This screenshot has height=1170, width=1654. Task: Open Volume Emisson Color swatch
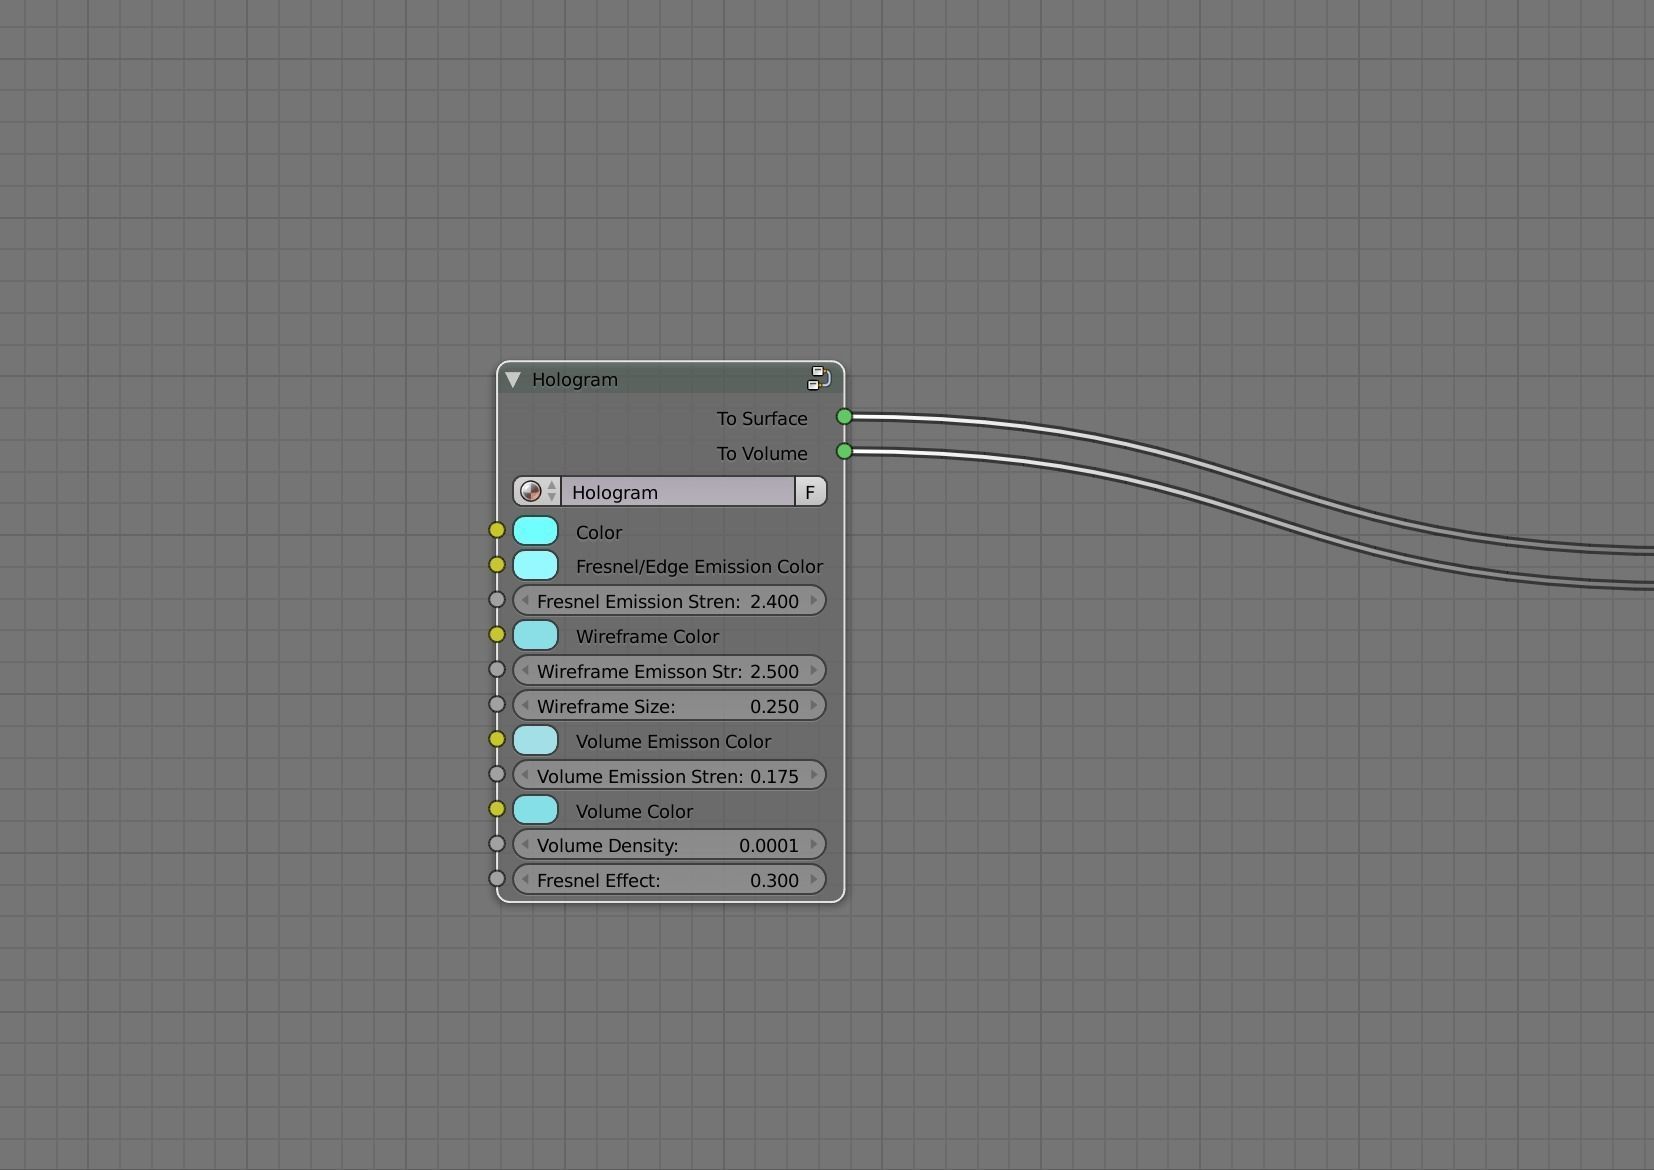(536, 740)
